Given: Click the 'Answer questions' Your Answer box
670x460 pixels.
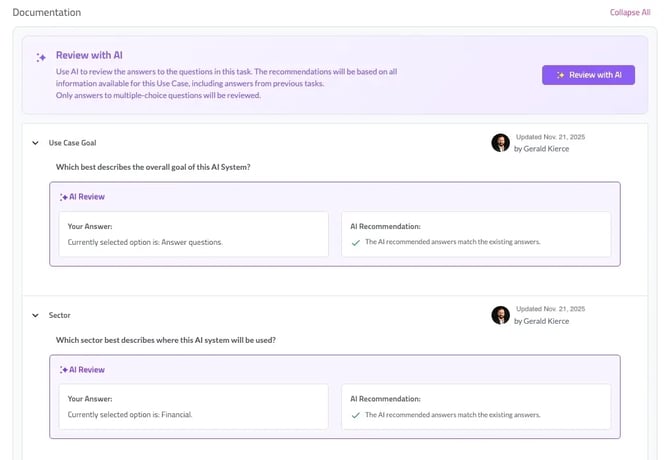Looking at the screenshot, I should click(x=194, y=234).
